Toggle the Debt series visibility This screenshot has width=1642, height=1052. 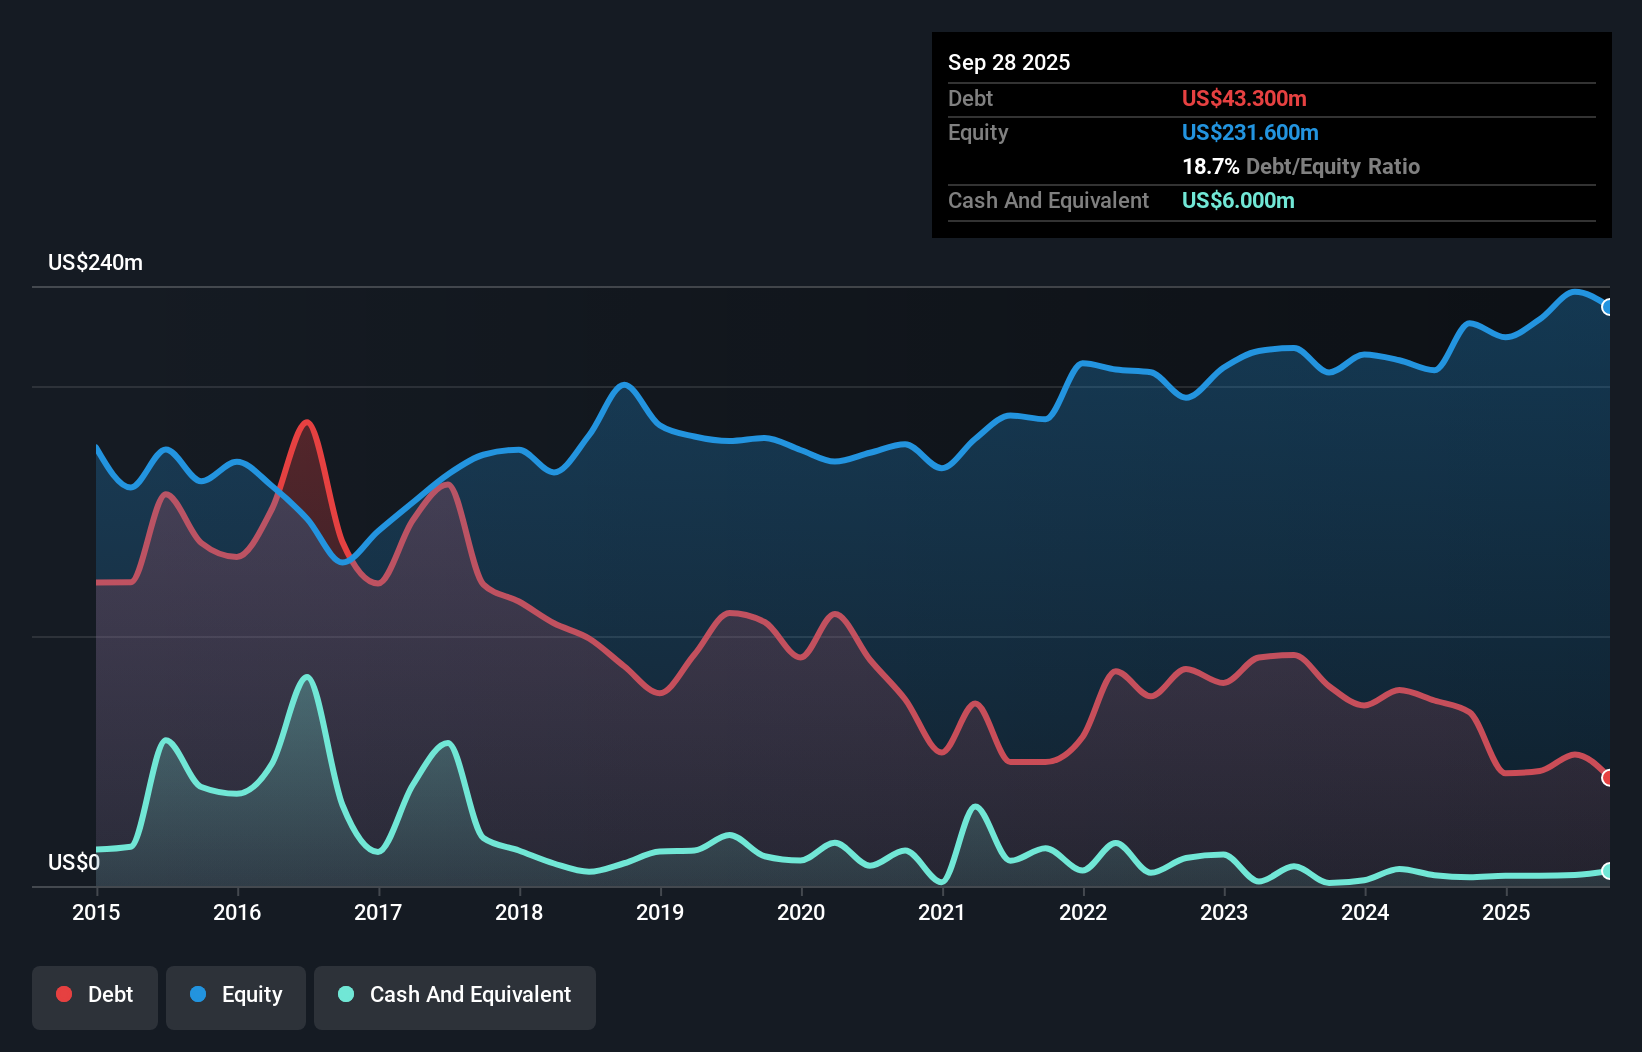[94, 996]
